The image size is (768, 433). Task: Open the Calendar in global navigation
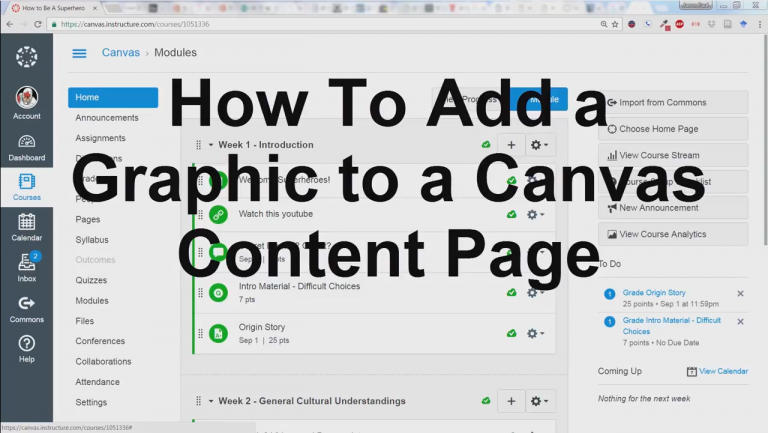(x=26, y=228)
